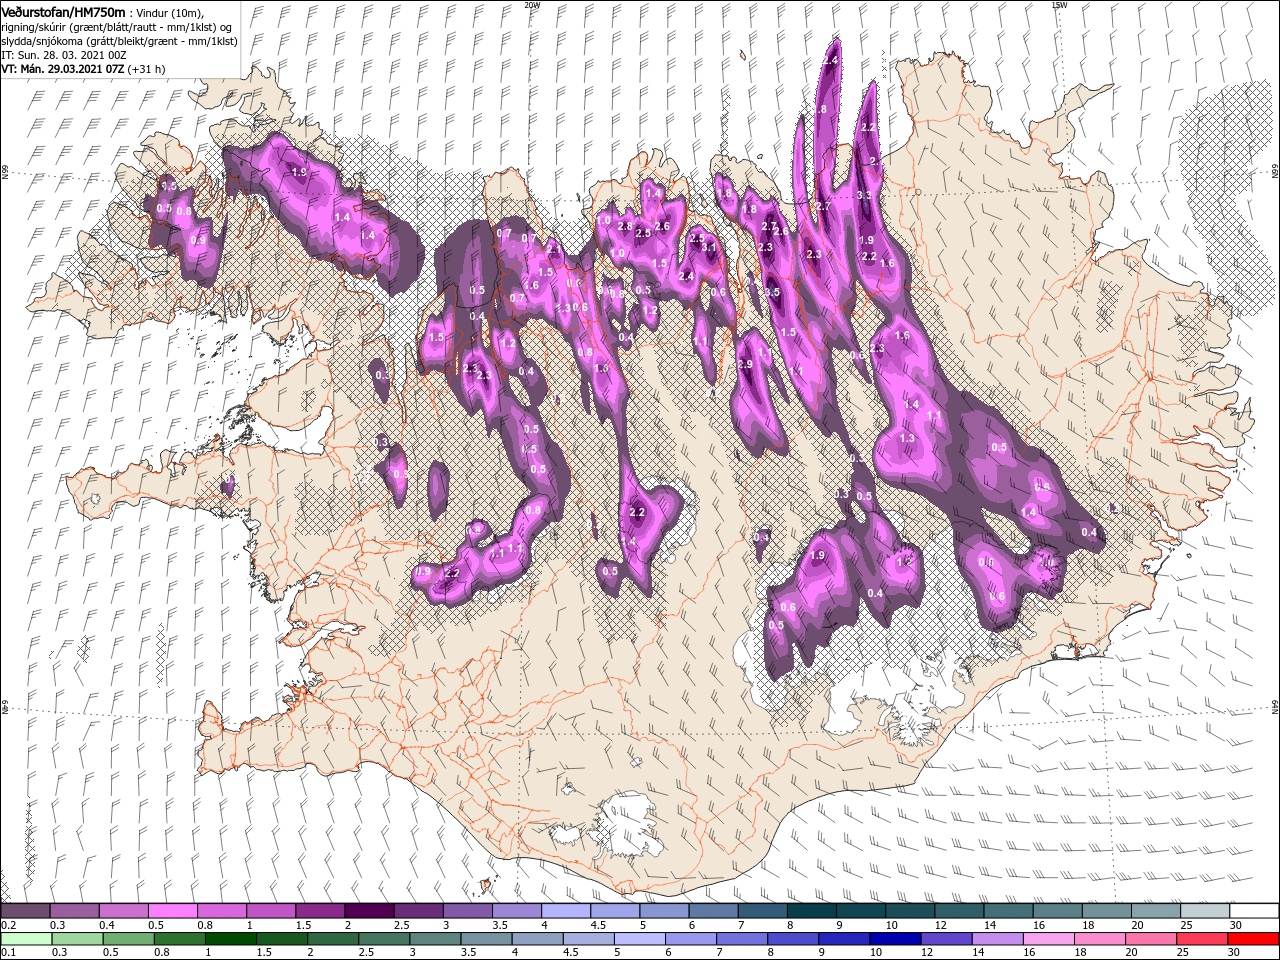1280x960 pixels.
Task: Select lavender rain swatch between 14 and 16
Action: click(997, 939)
